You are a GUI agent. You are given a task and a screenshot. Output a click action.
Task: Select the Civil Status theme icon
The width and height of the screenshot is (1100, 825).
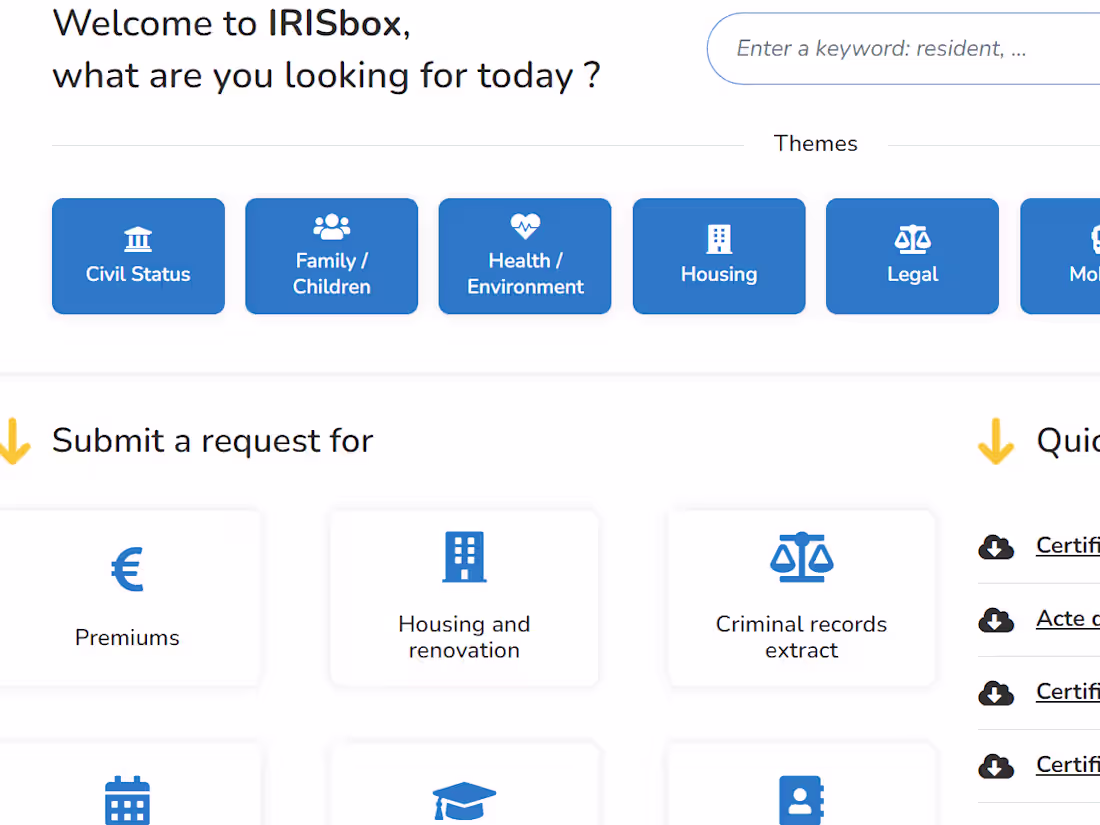pos(138,239)
